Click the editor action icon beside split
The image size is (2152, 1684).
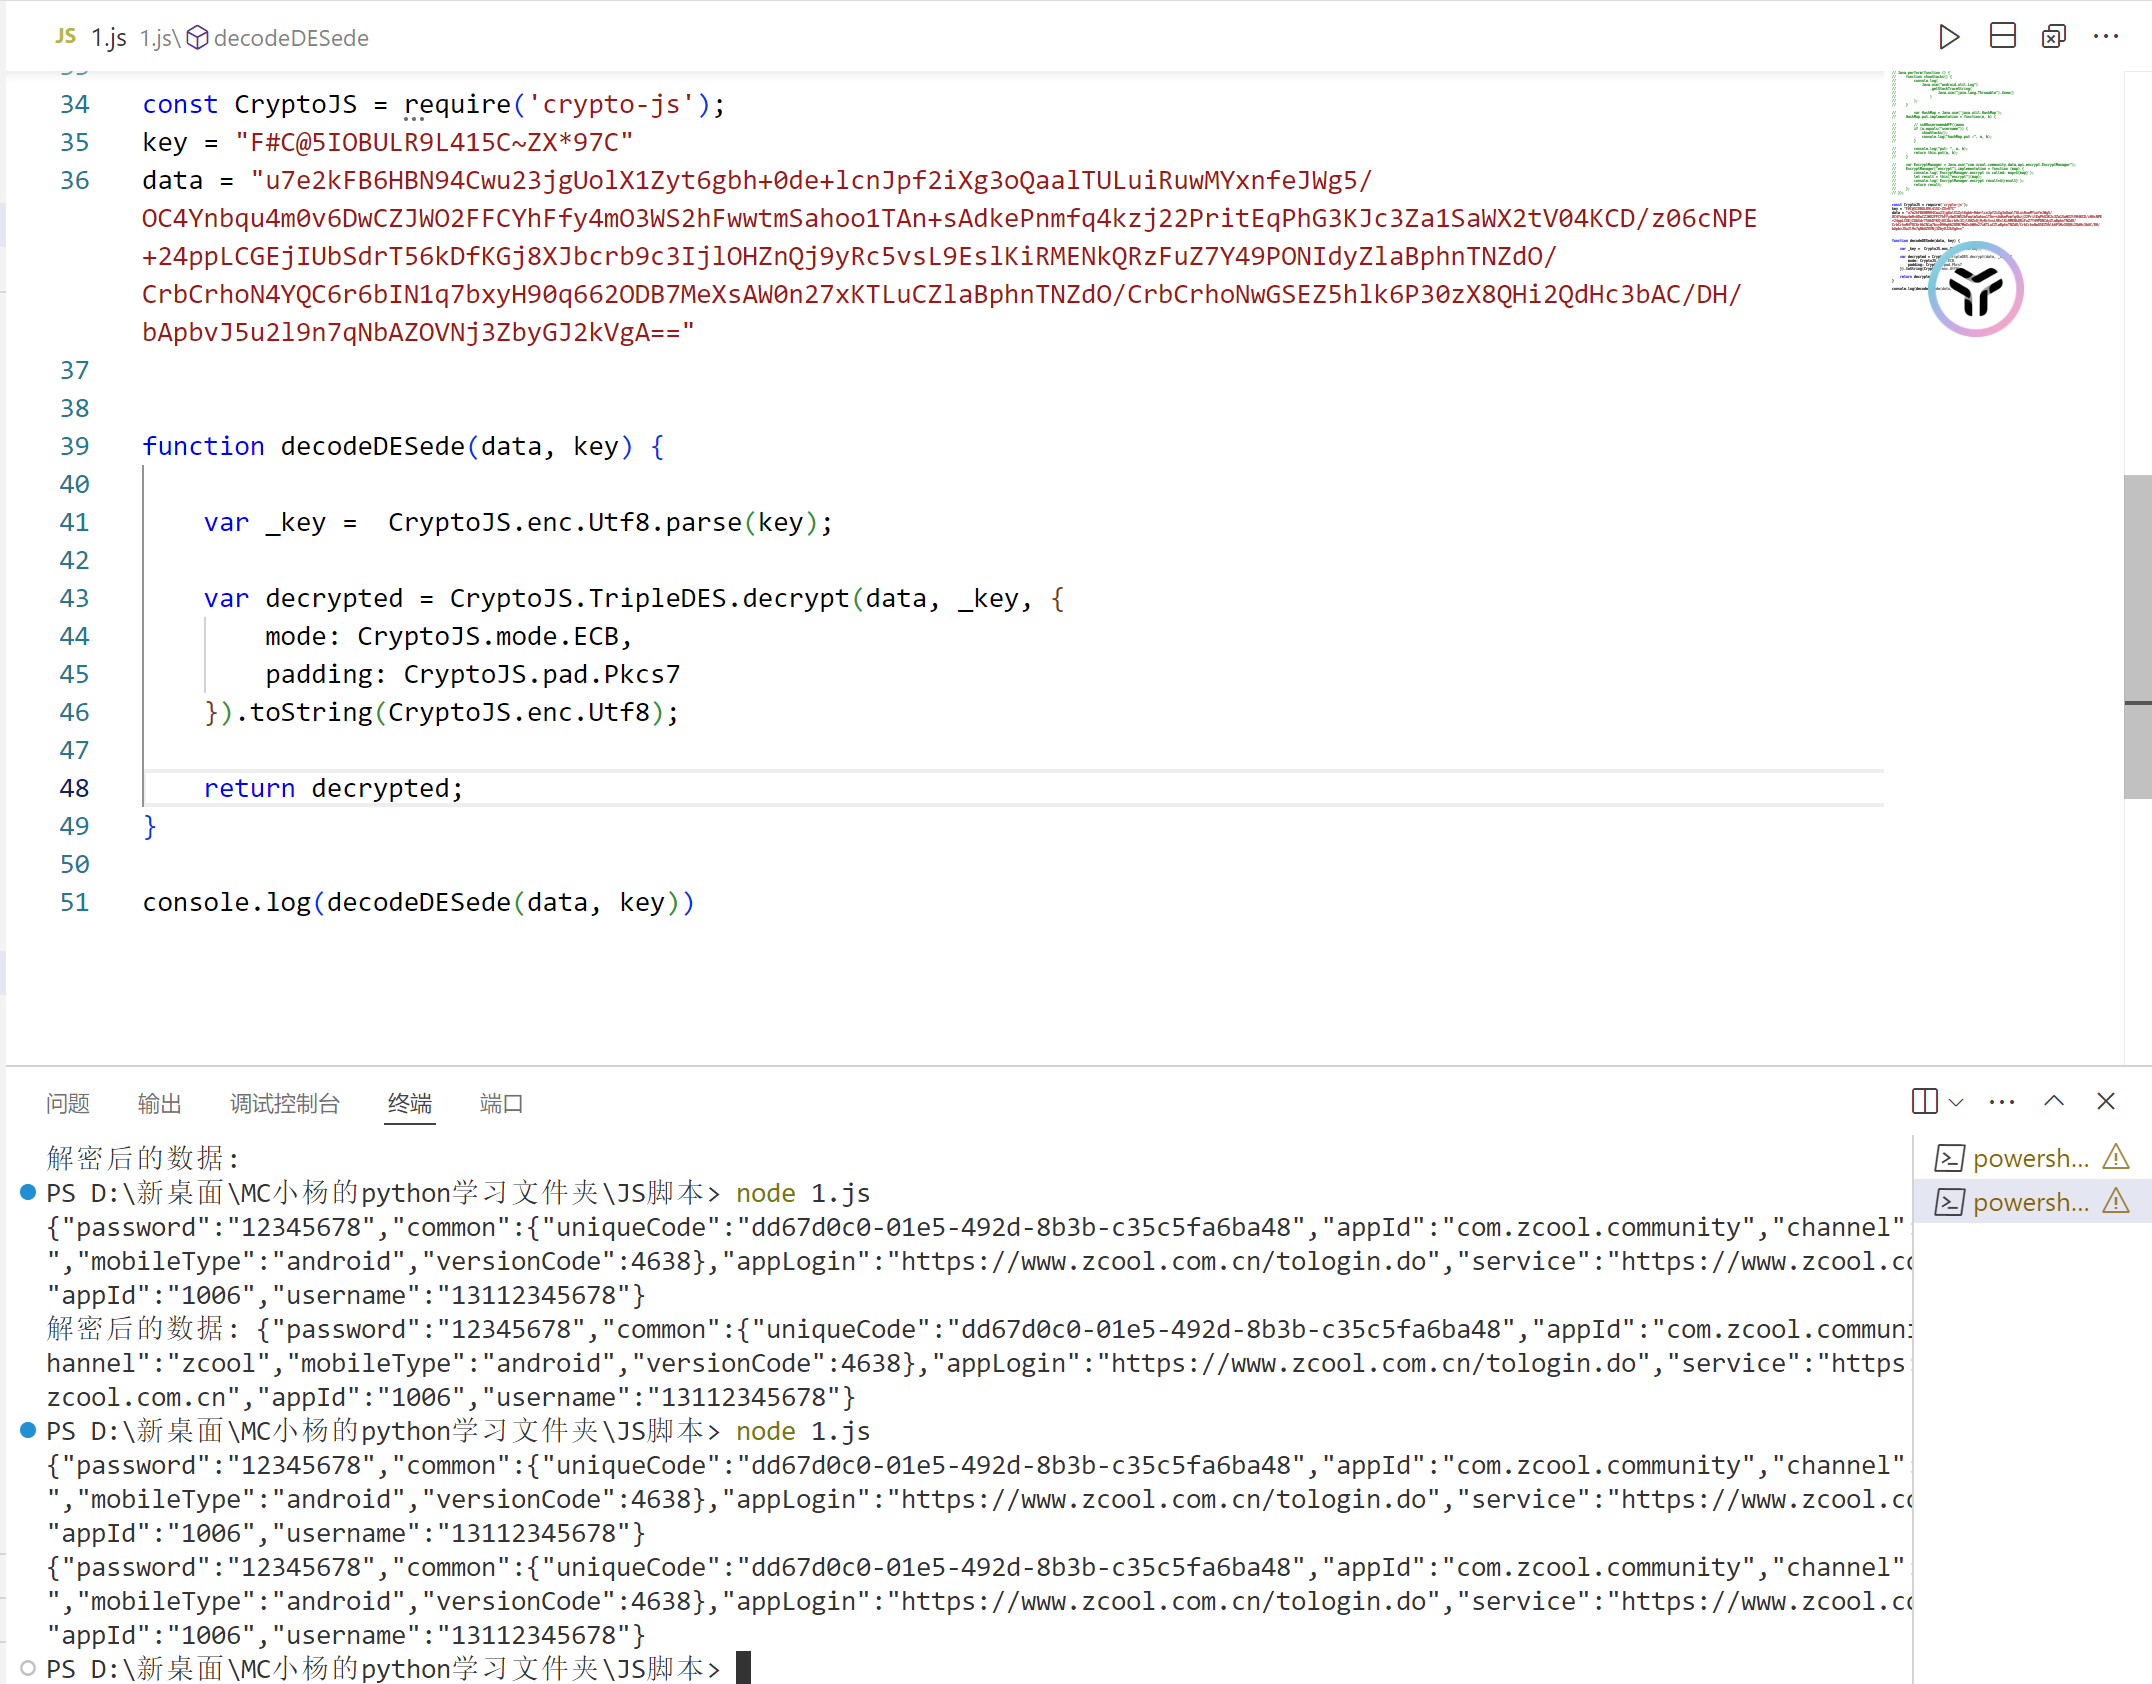[x=2053, y=37]
